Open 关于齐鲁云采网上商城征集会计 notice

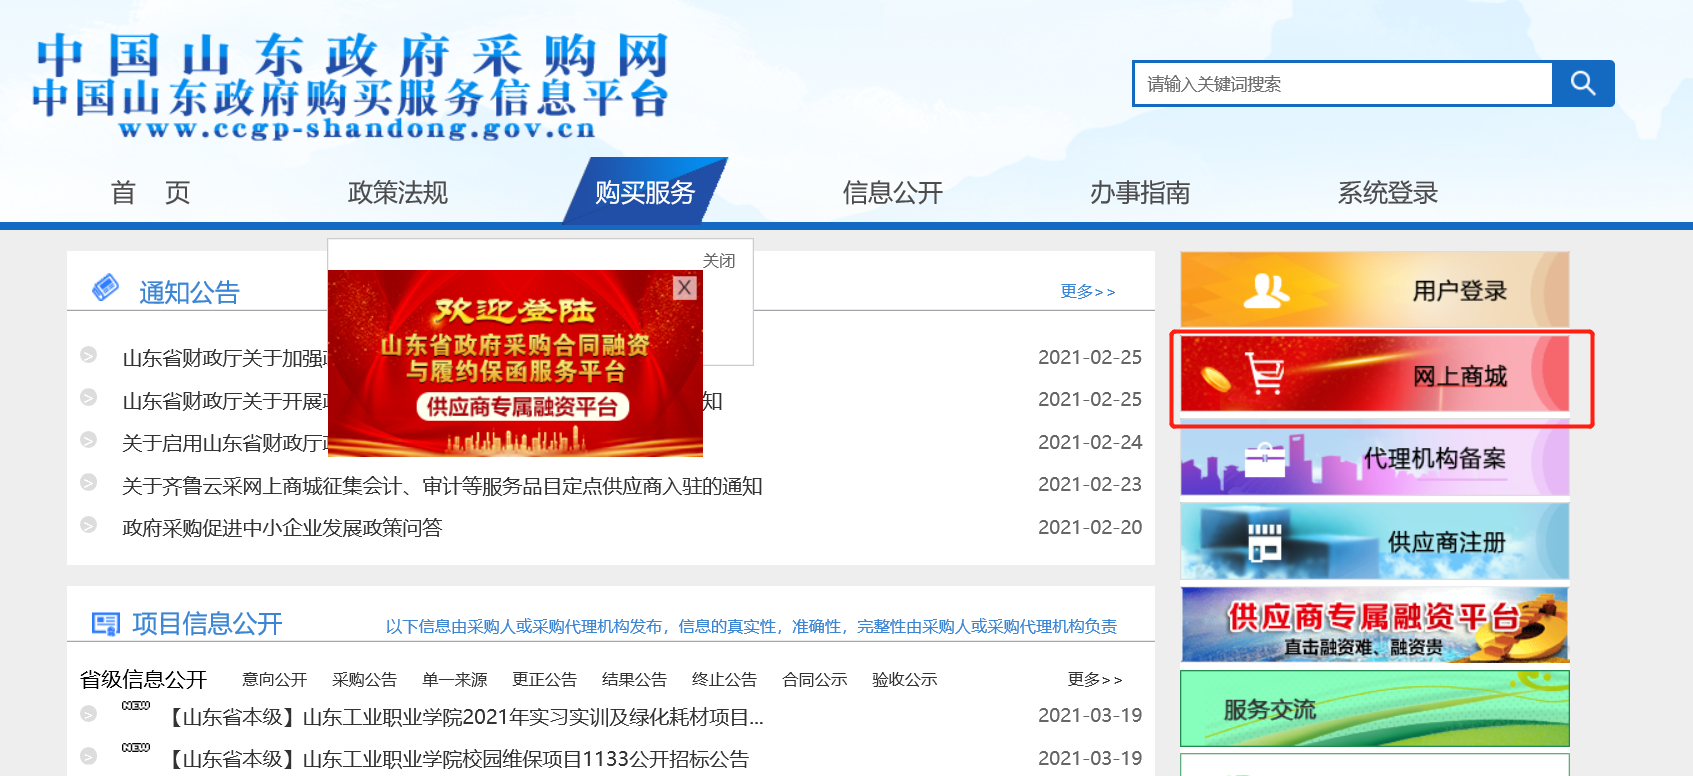pos(442,486)
